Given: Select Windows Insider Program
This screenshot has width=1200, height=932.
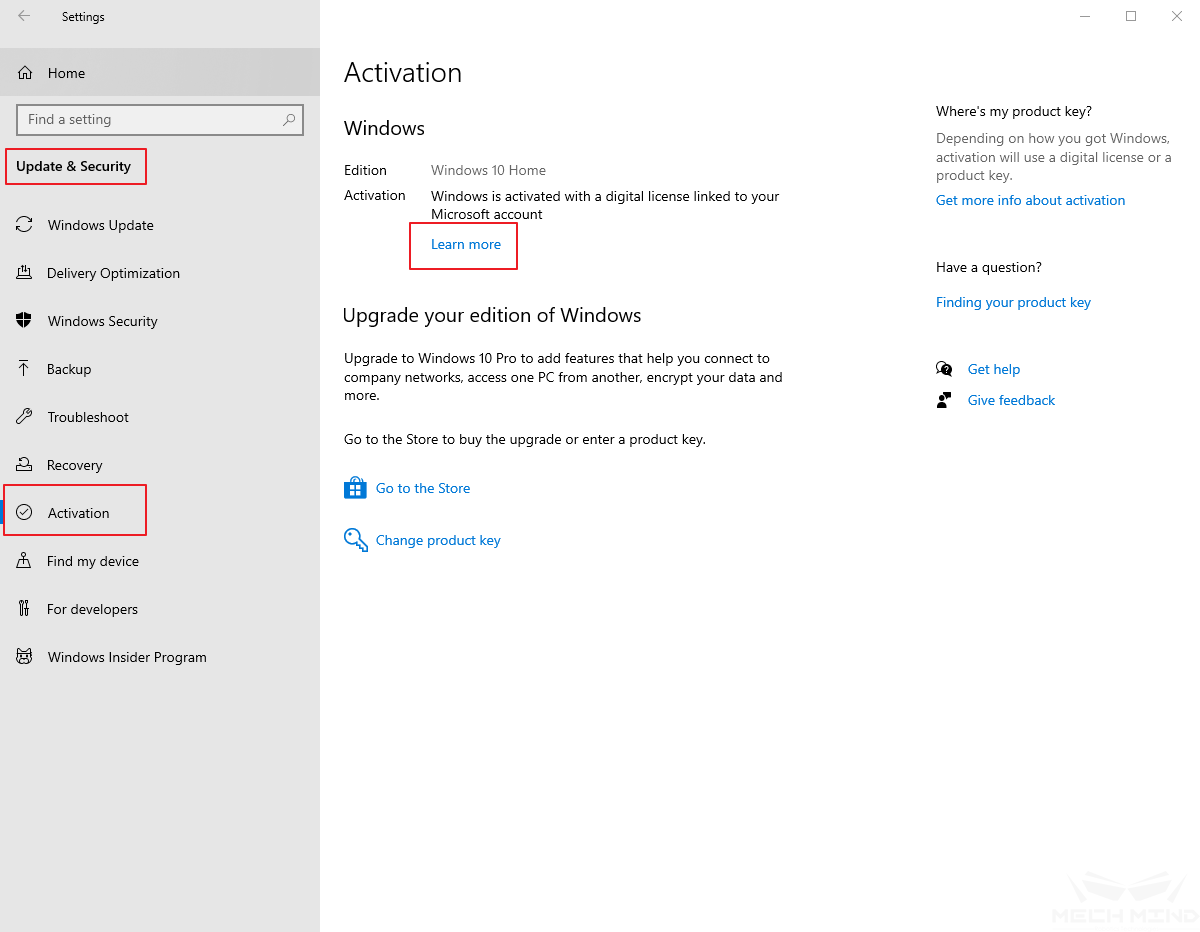Looking at the screenshot, I should click(x=127, y=657).
